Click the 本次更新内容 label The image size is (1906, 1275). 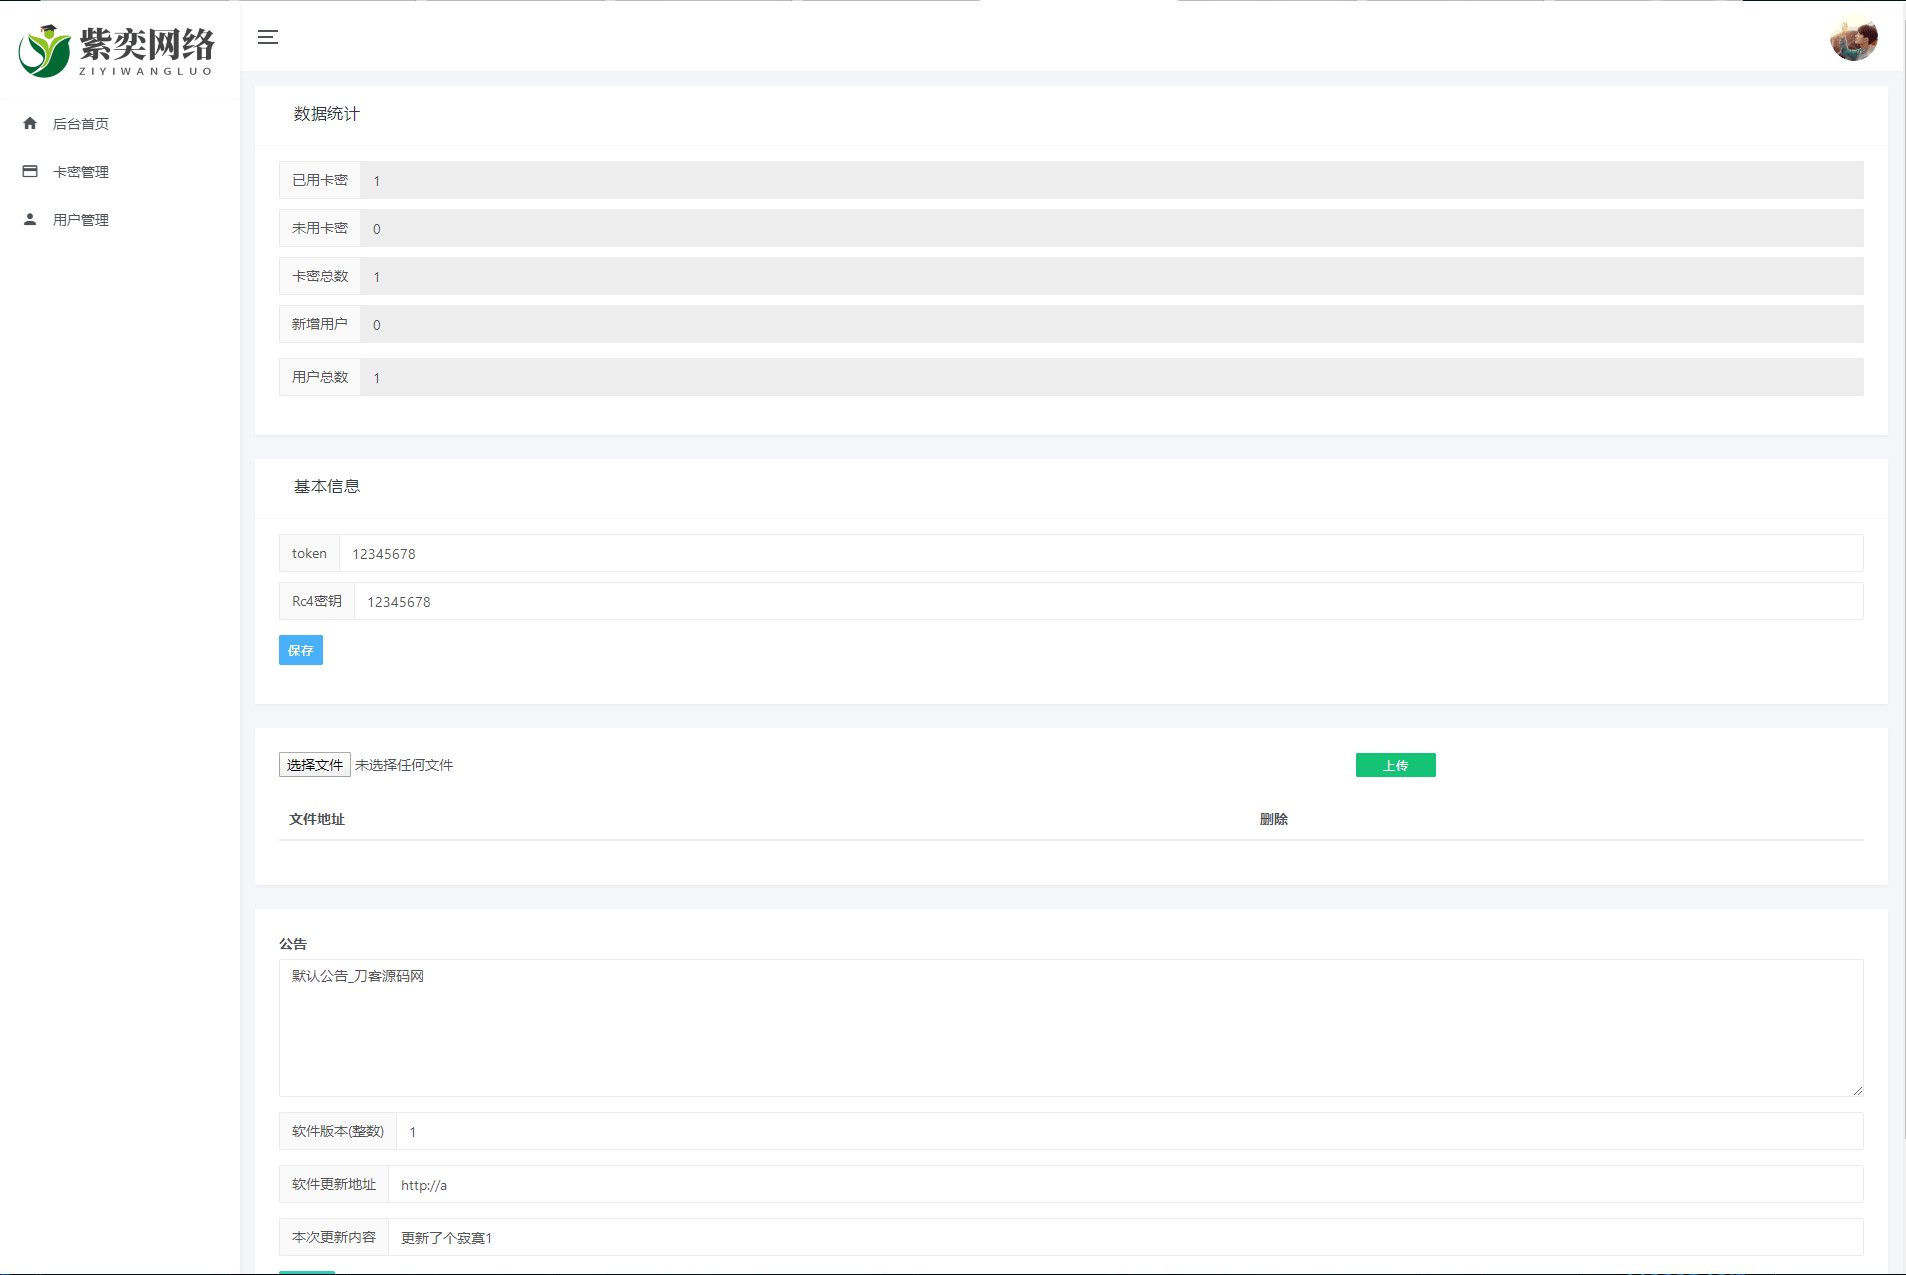334,1237
